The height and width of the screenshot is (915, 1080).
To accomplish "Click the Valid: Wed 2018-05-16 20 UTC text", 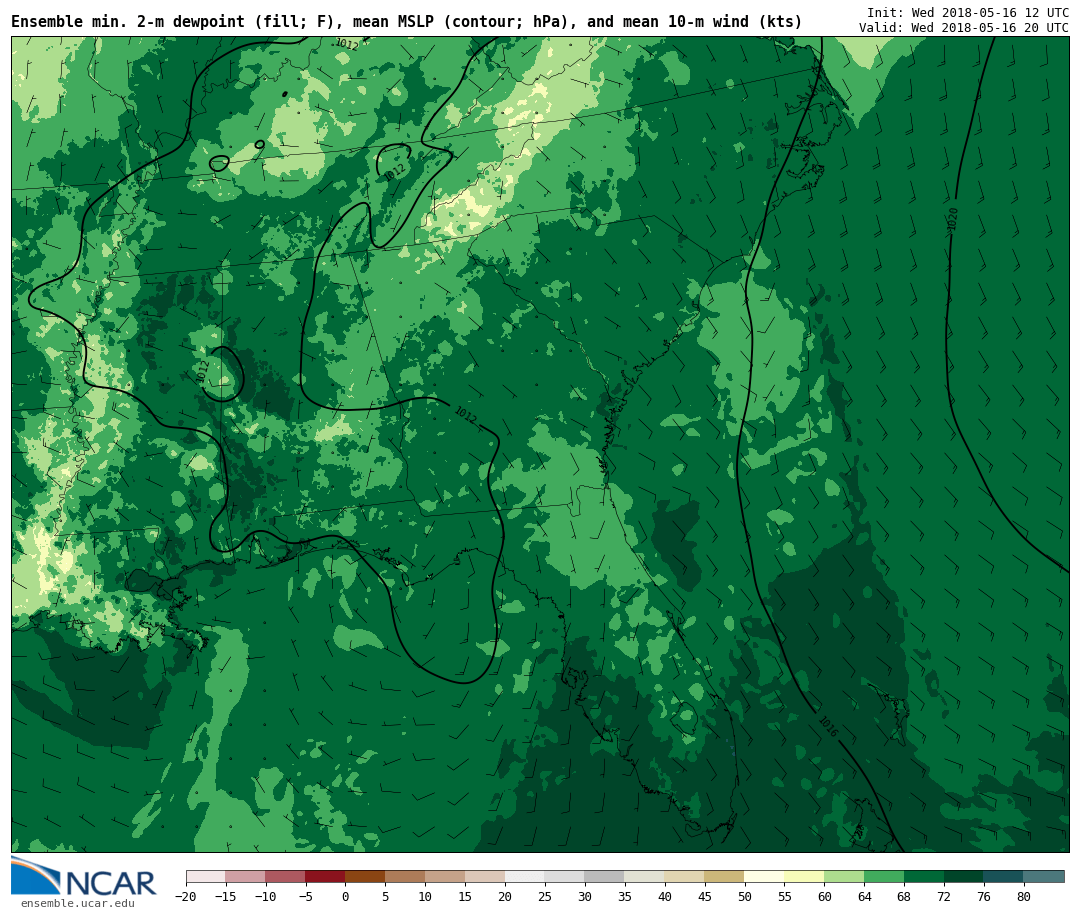I will (964, 28).
